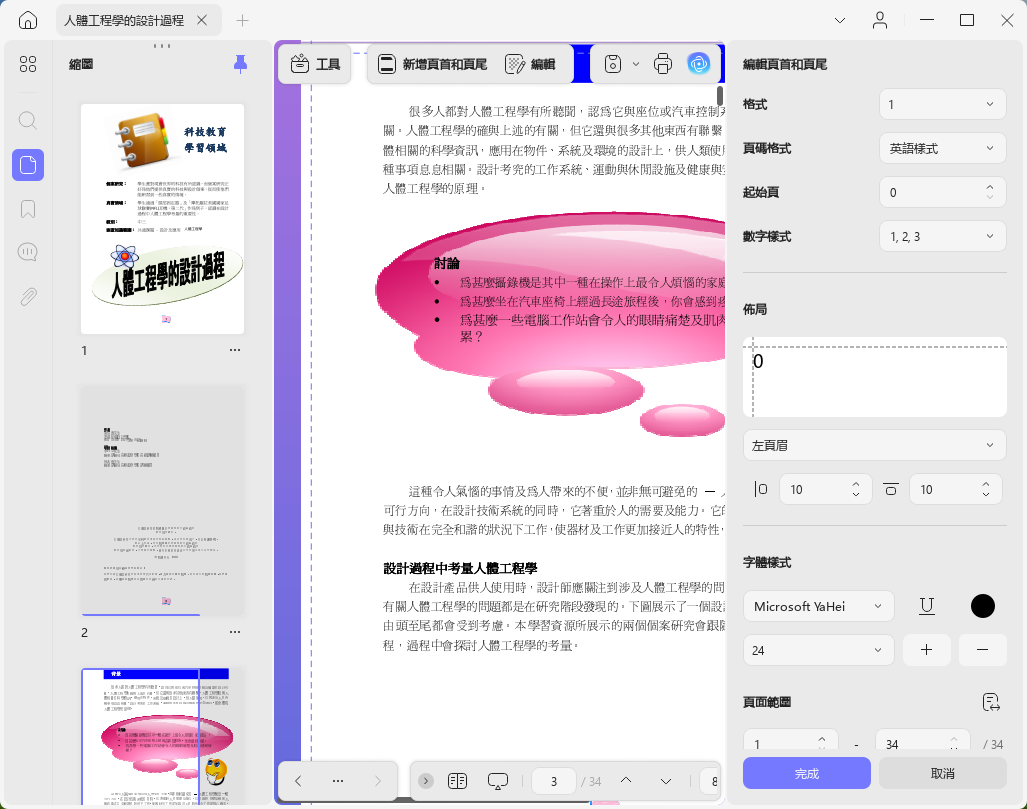Image resolution: width=1027 pixels, height=809 pixels.
Task: Select page 3 thumbnail
Action: [x=162, y=736]
